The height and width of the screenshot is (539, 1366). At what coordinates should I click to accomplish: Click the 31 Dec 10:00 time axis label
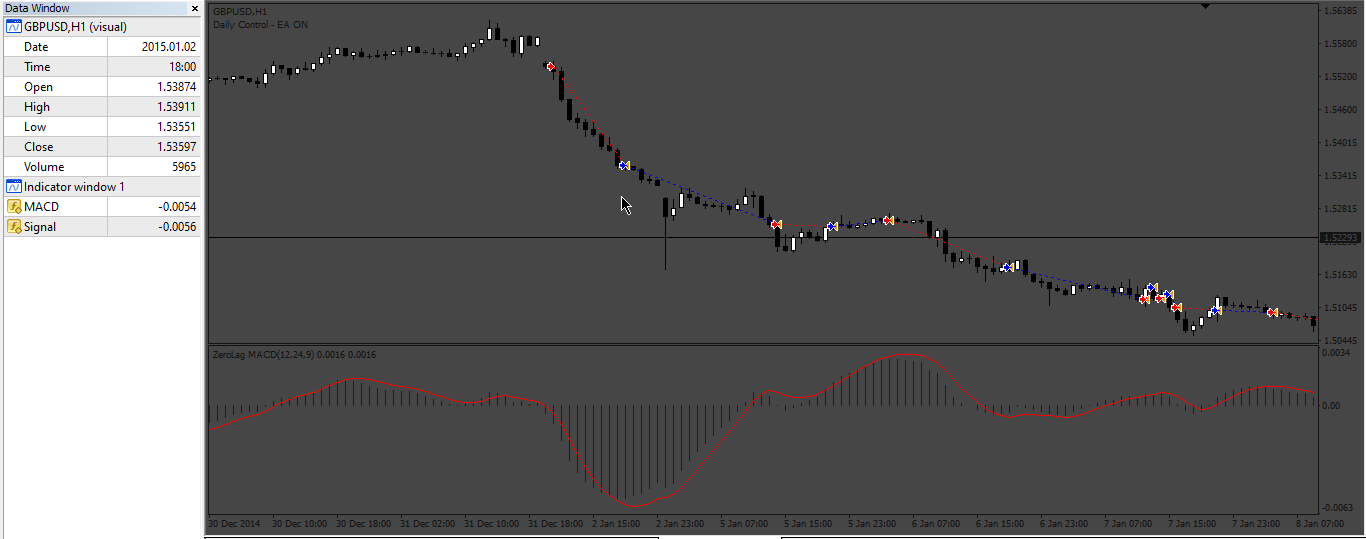coord(492,524)
